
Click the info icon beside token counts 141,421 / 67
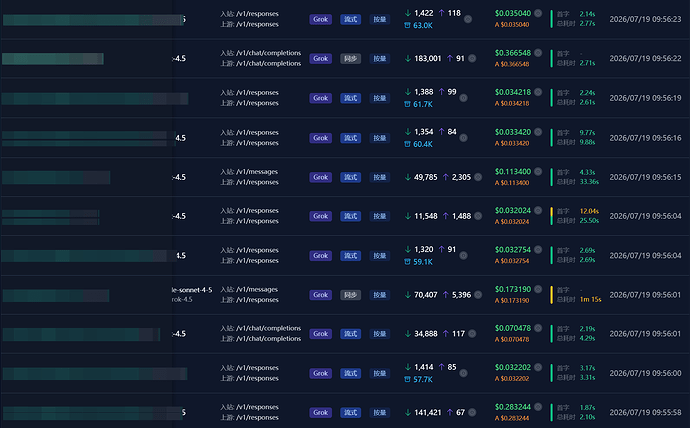tap(472, 412)
